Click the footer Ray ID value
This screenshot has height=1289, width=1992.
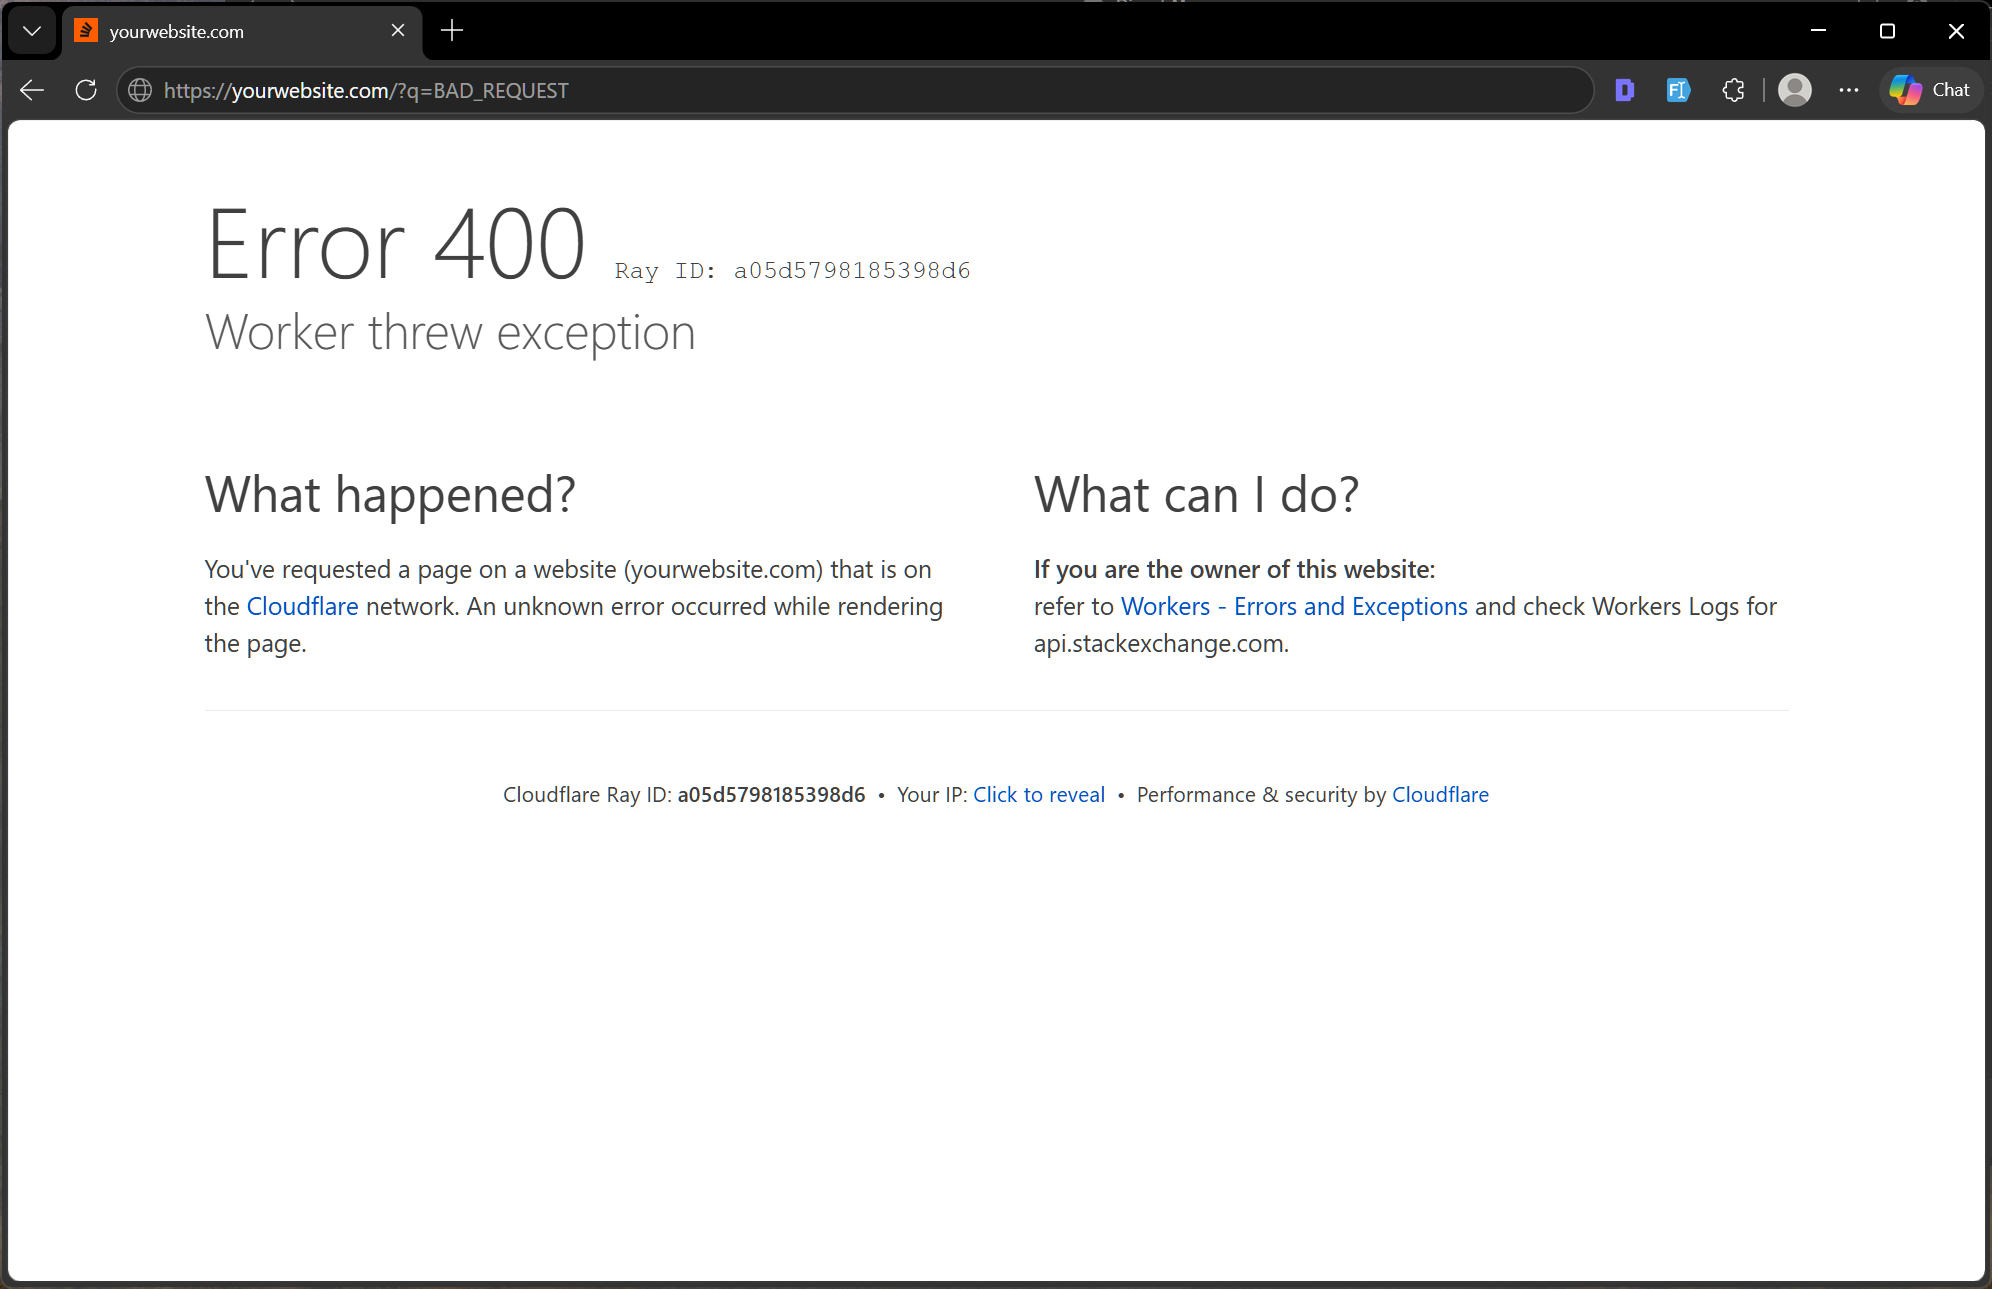coord(771,794)
